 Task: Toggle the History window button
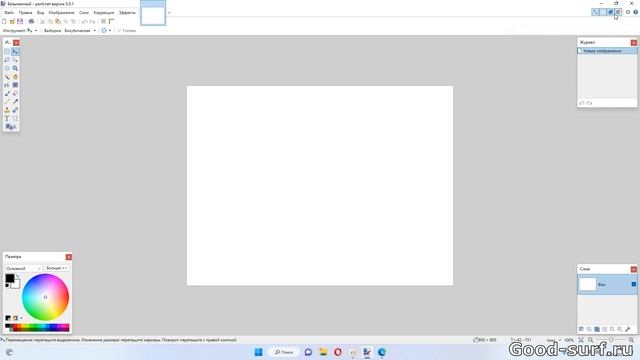603,12
